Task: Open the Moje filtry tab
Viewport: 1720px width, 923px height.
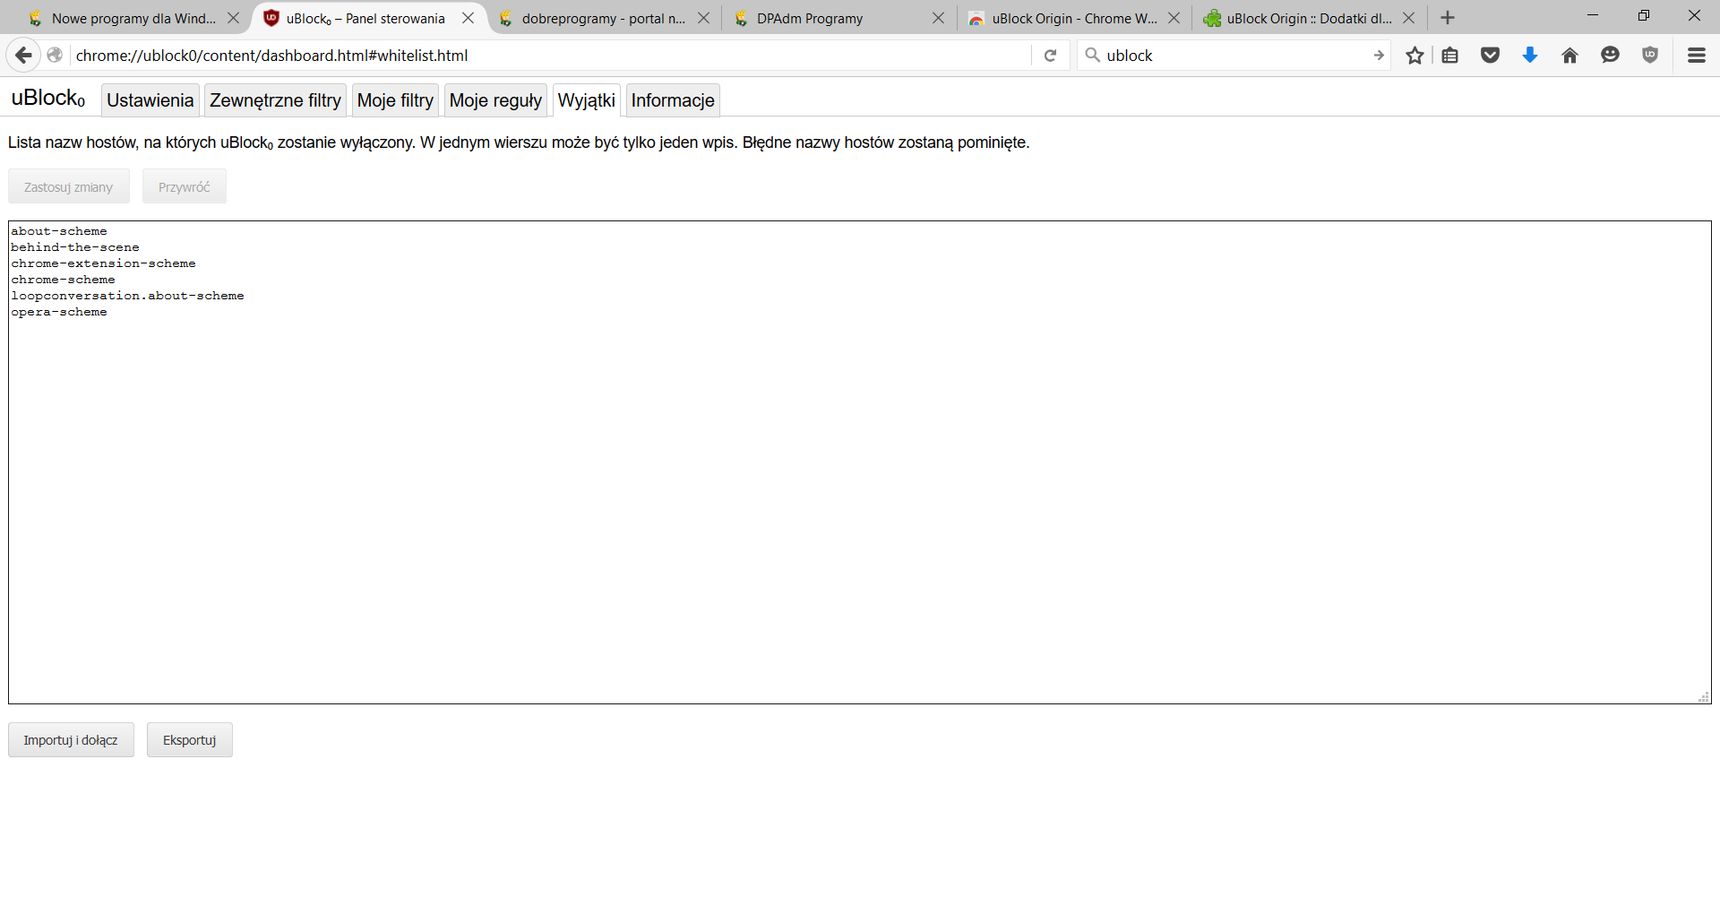Action: pos(395,100)
